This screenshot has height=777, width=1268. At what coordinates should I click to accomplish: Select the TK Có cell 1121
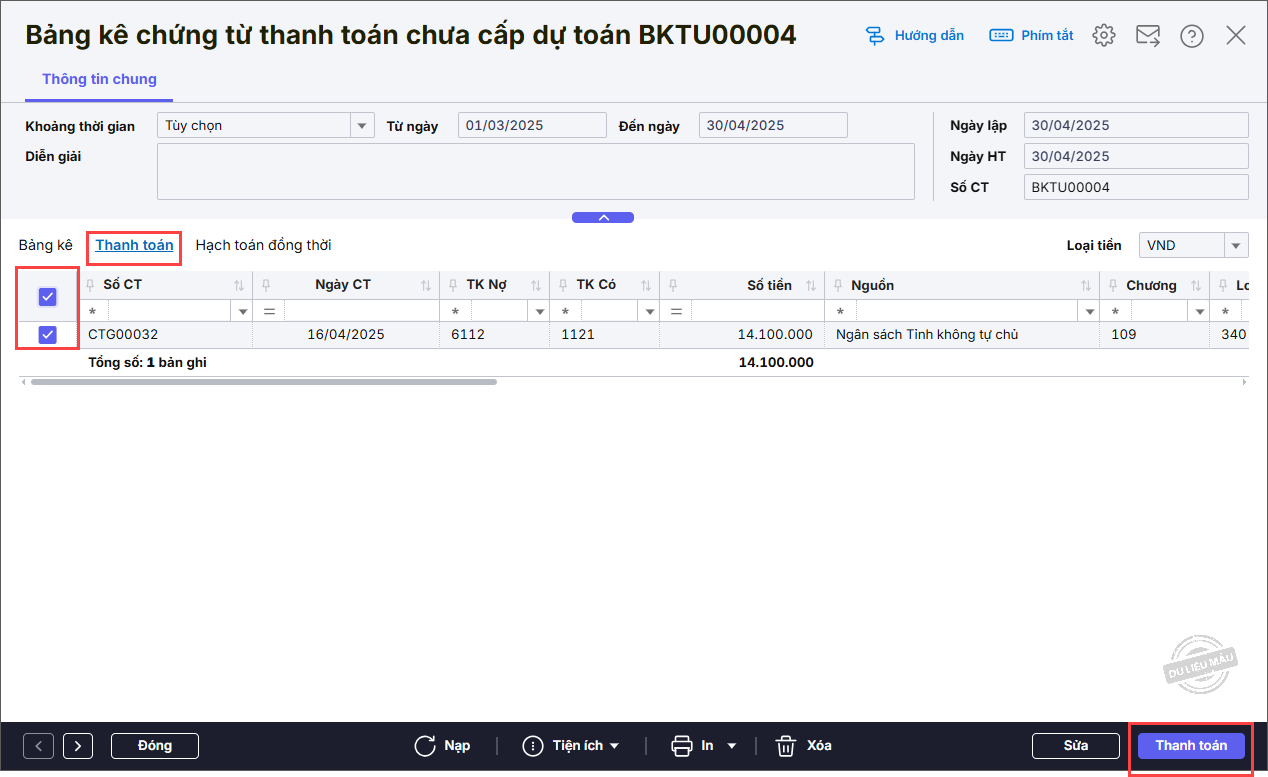pyautogui.click(x=604, y=335)
